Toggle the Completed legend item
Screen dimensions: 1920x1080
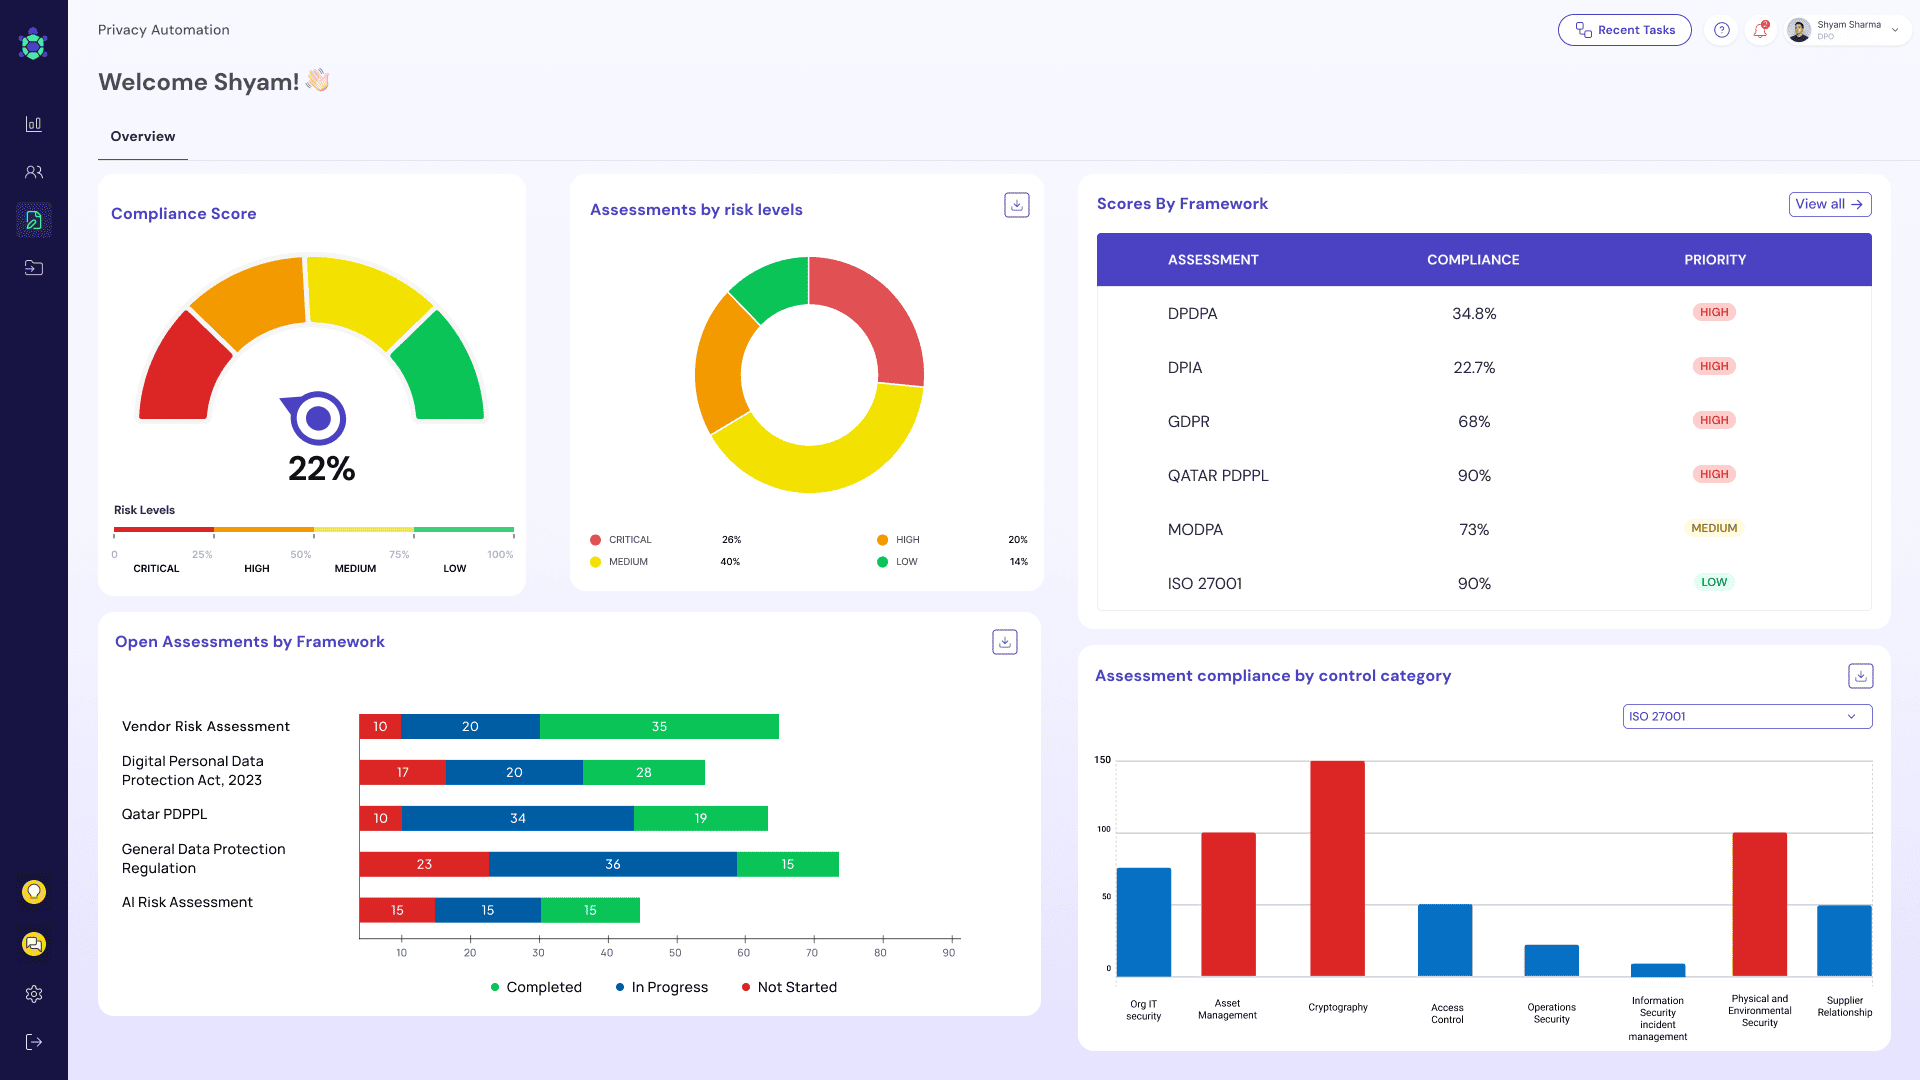(536, 987)
